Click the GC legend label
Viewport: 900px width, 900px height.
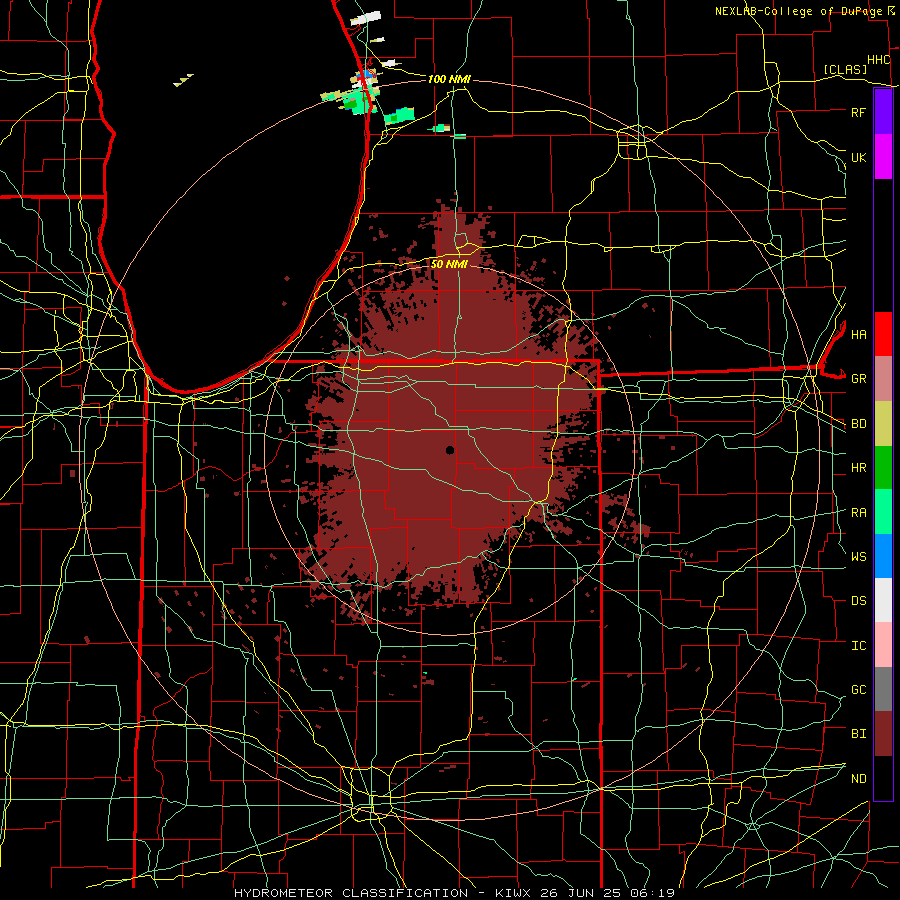tap(858, 690)
